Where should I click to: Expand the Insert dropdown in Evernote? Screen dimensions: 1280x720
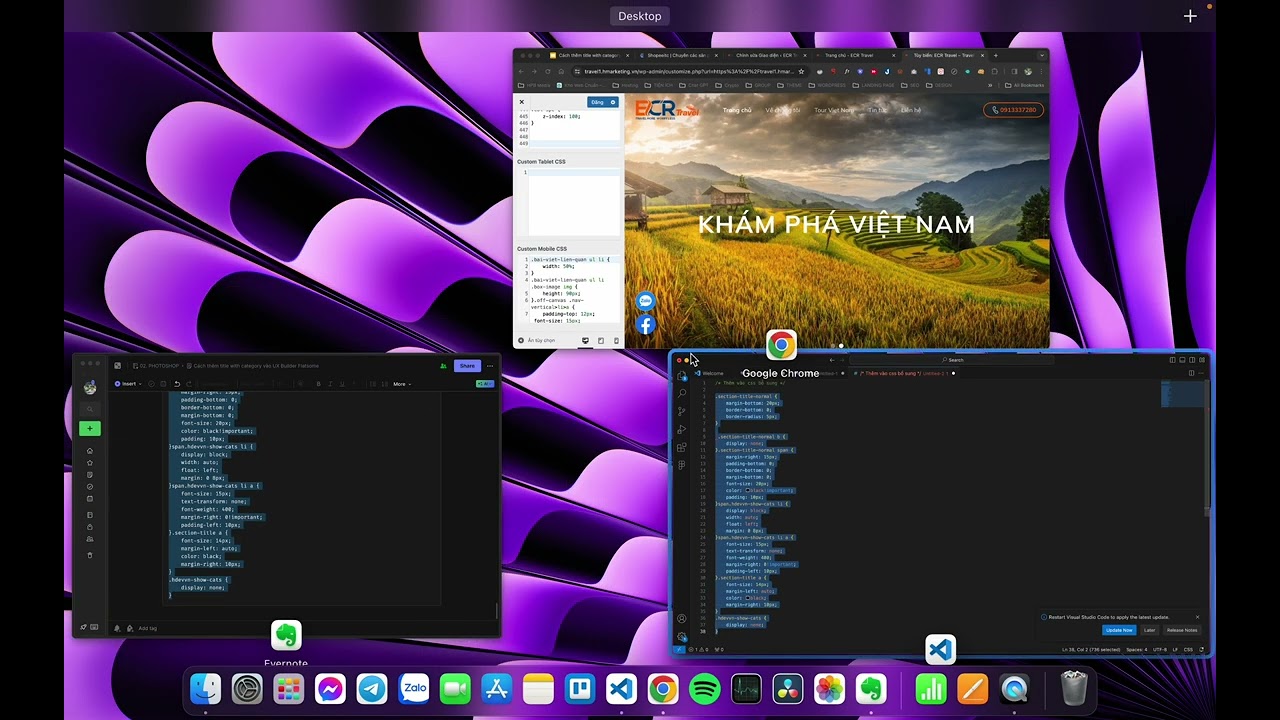[126, 384]
